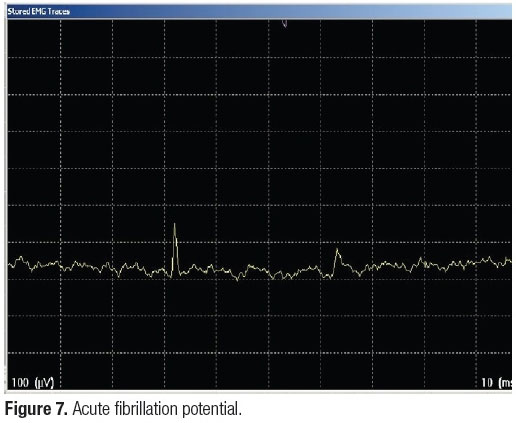Screen dimensions: 516x423
Task: Click the Stored EMG Traces title bar
Action: (x=259, y=12)
